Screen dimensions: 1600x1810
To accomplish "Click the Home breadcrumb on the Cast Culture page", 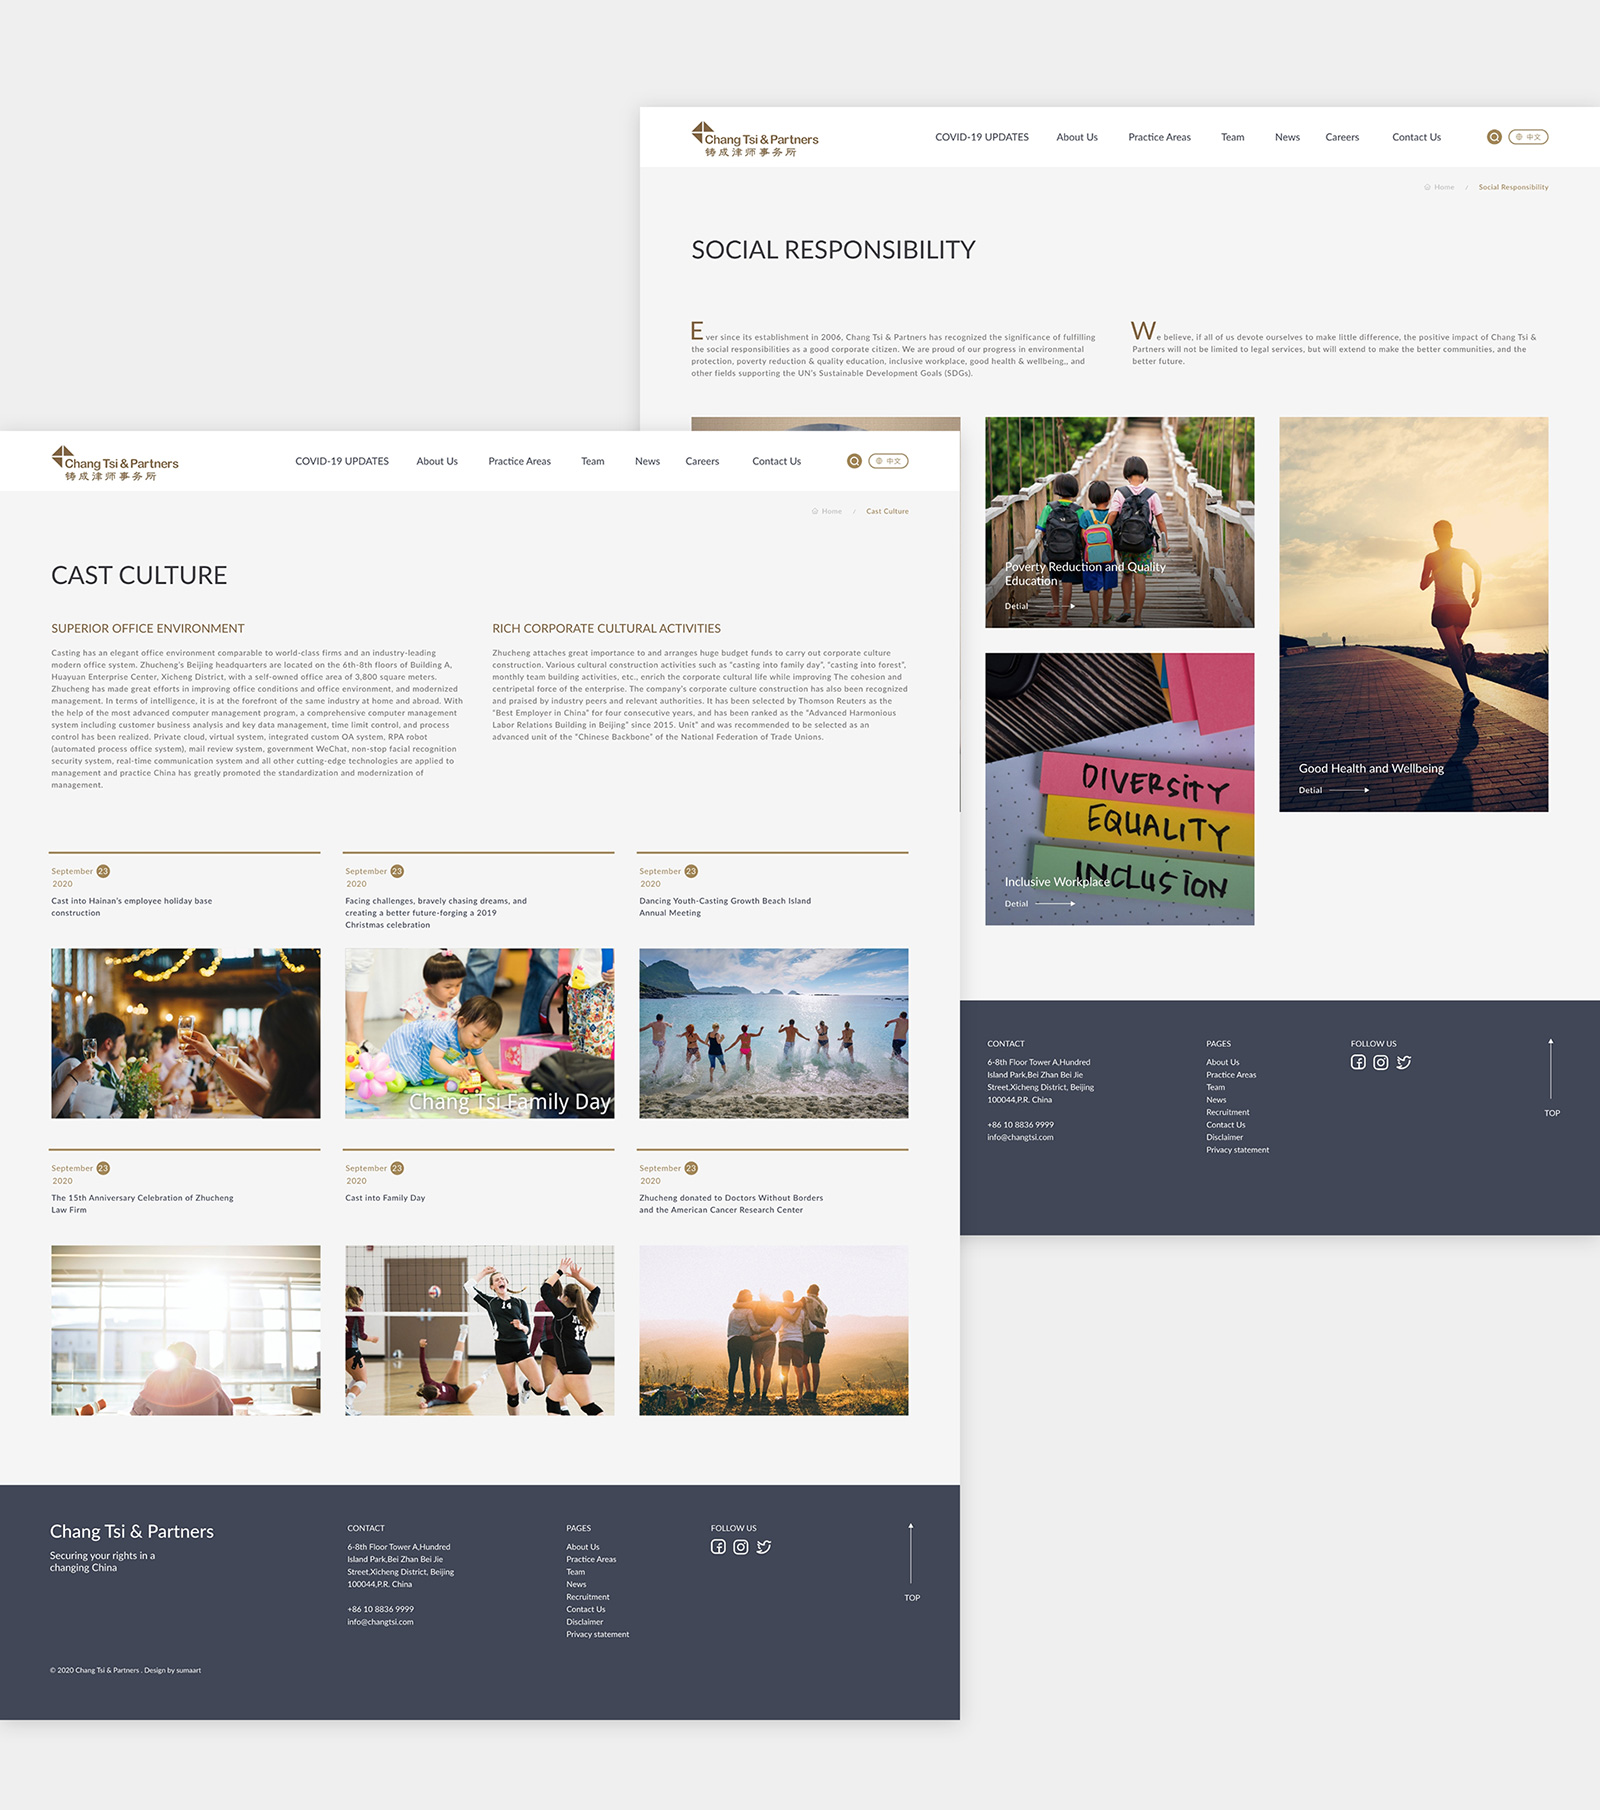I will point(831,511).
